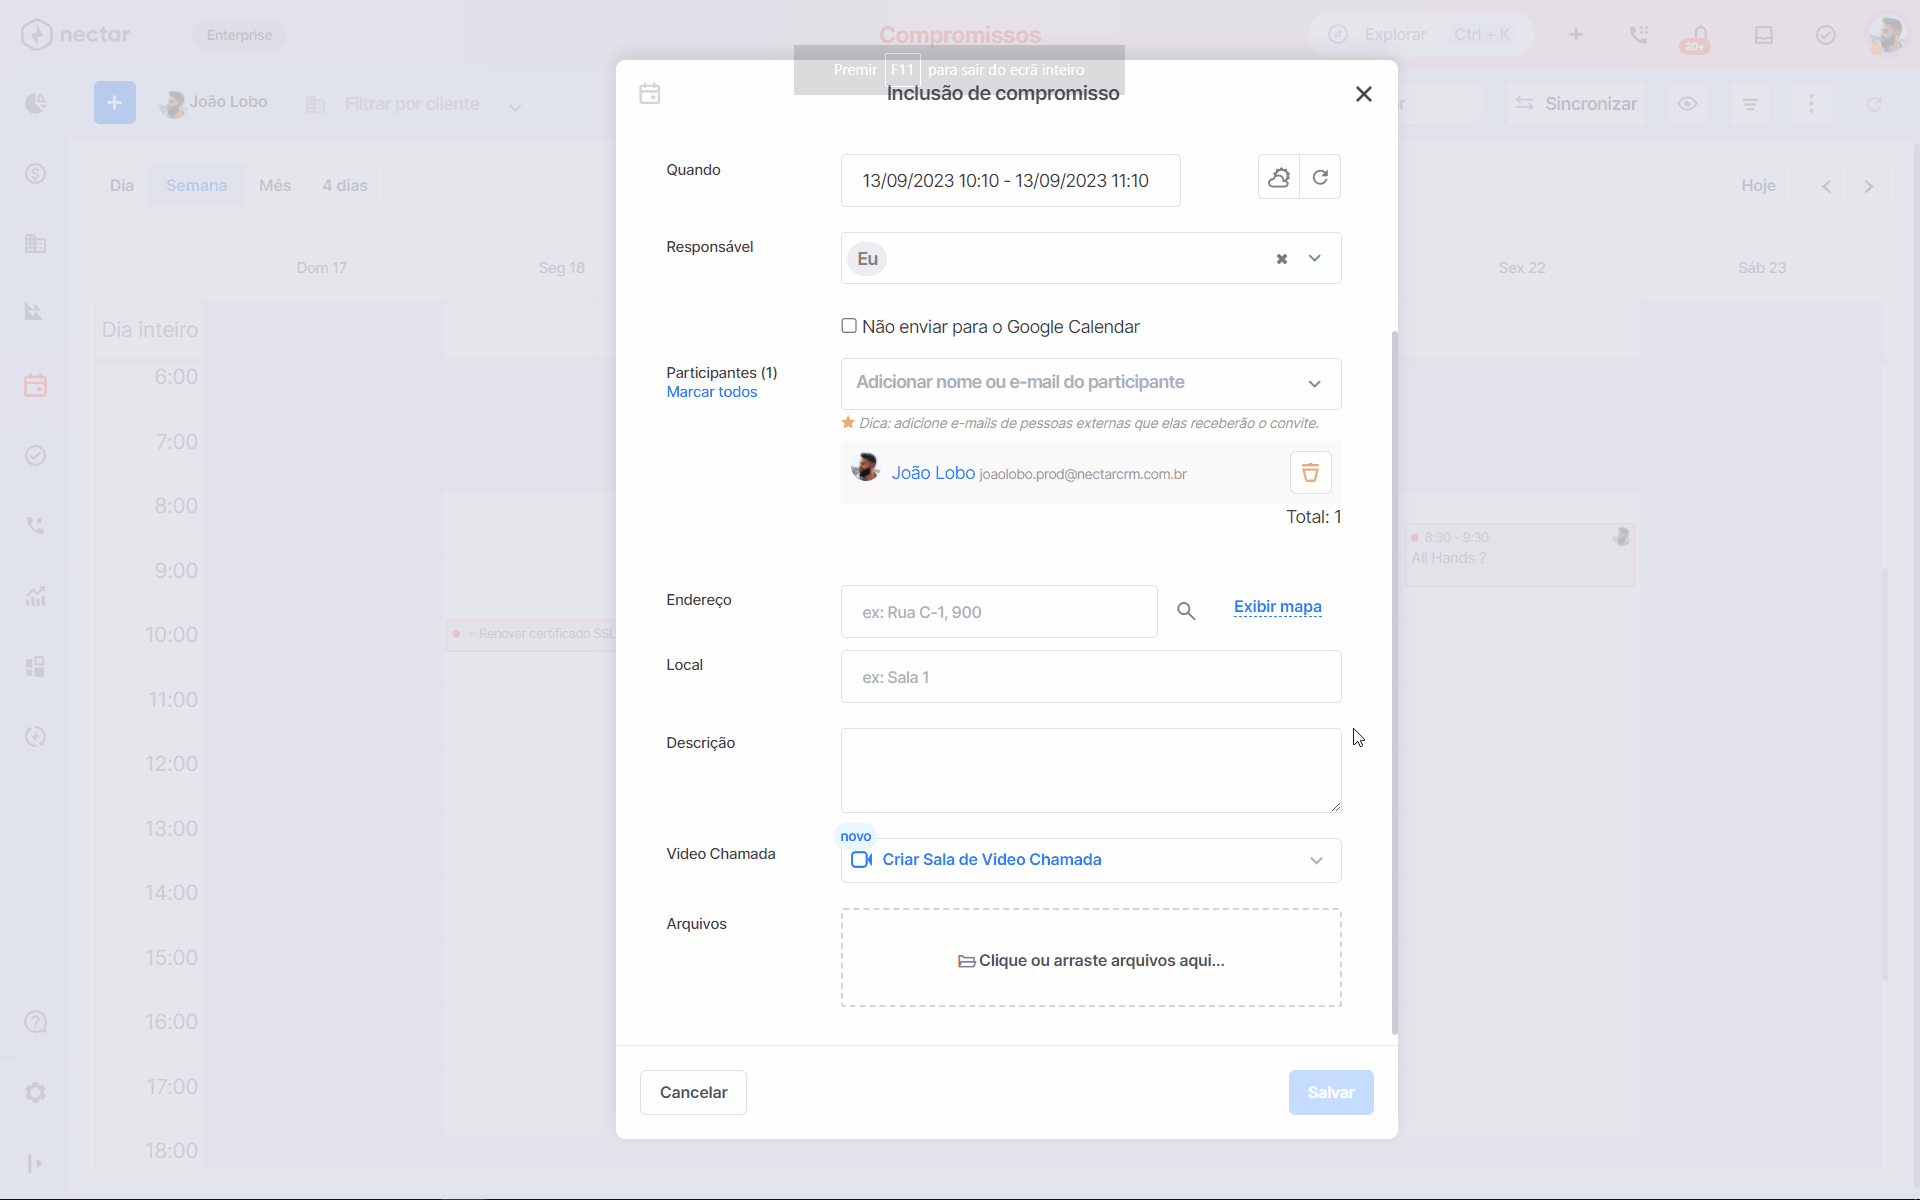Click the inbox tray icon in top bar
The width and height of the screenshot is (1920, 1200).
pos(1764,35)
